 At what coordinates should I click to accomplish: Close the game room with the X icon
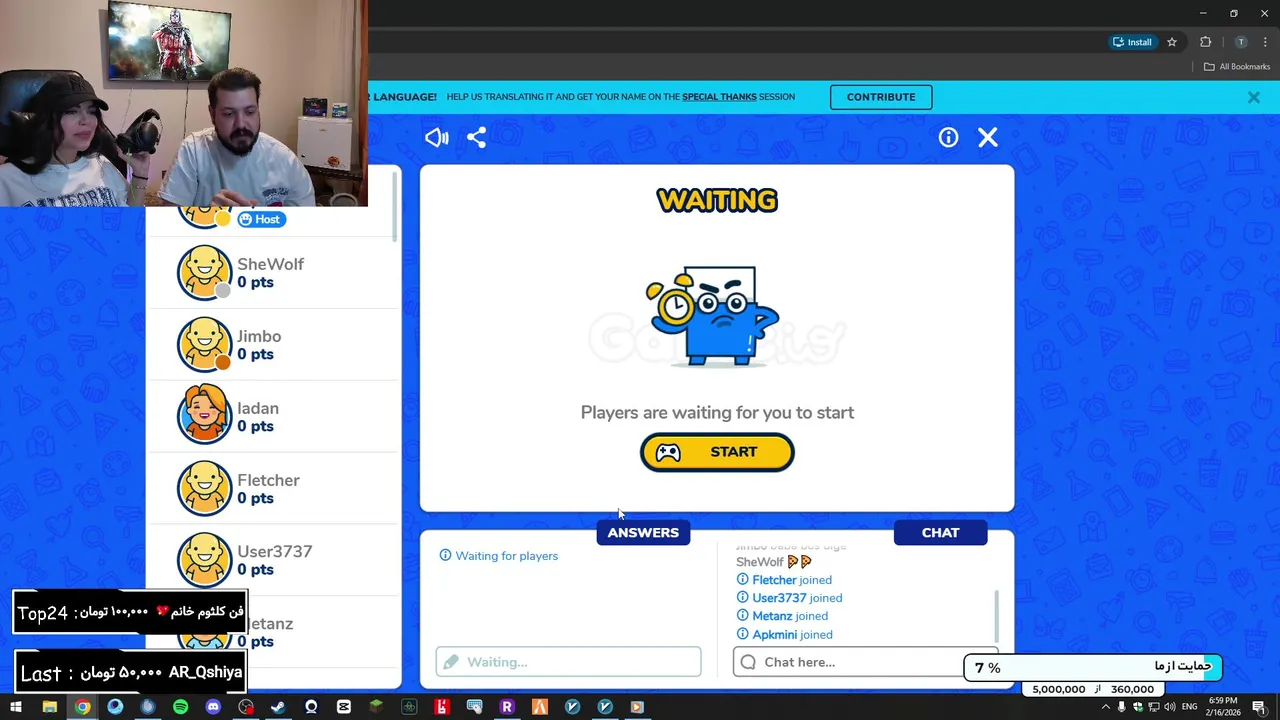pos(988,138)
